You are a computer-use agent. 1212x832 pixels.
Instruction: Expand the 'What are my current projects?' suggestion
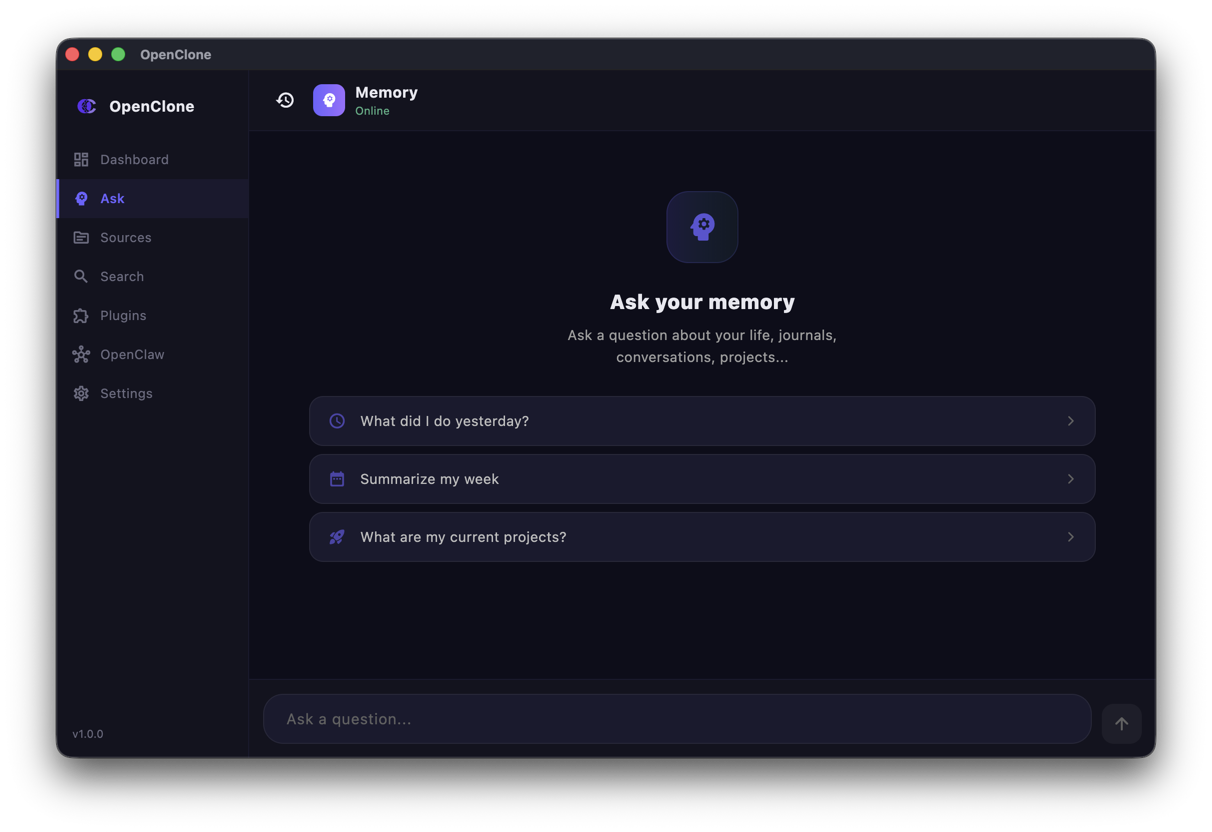tap(1069, 537)
